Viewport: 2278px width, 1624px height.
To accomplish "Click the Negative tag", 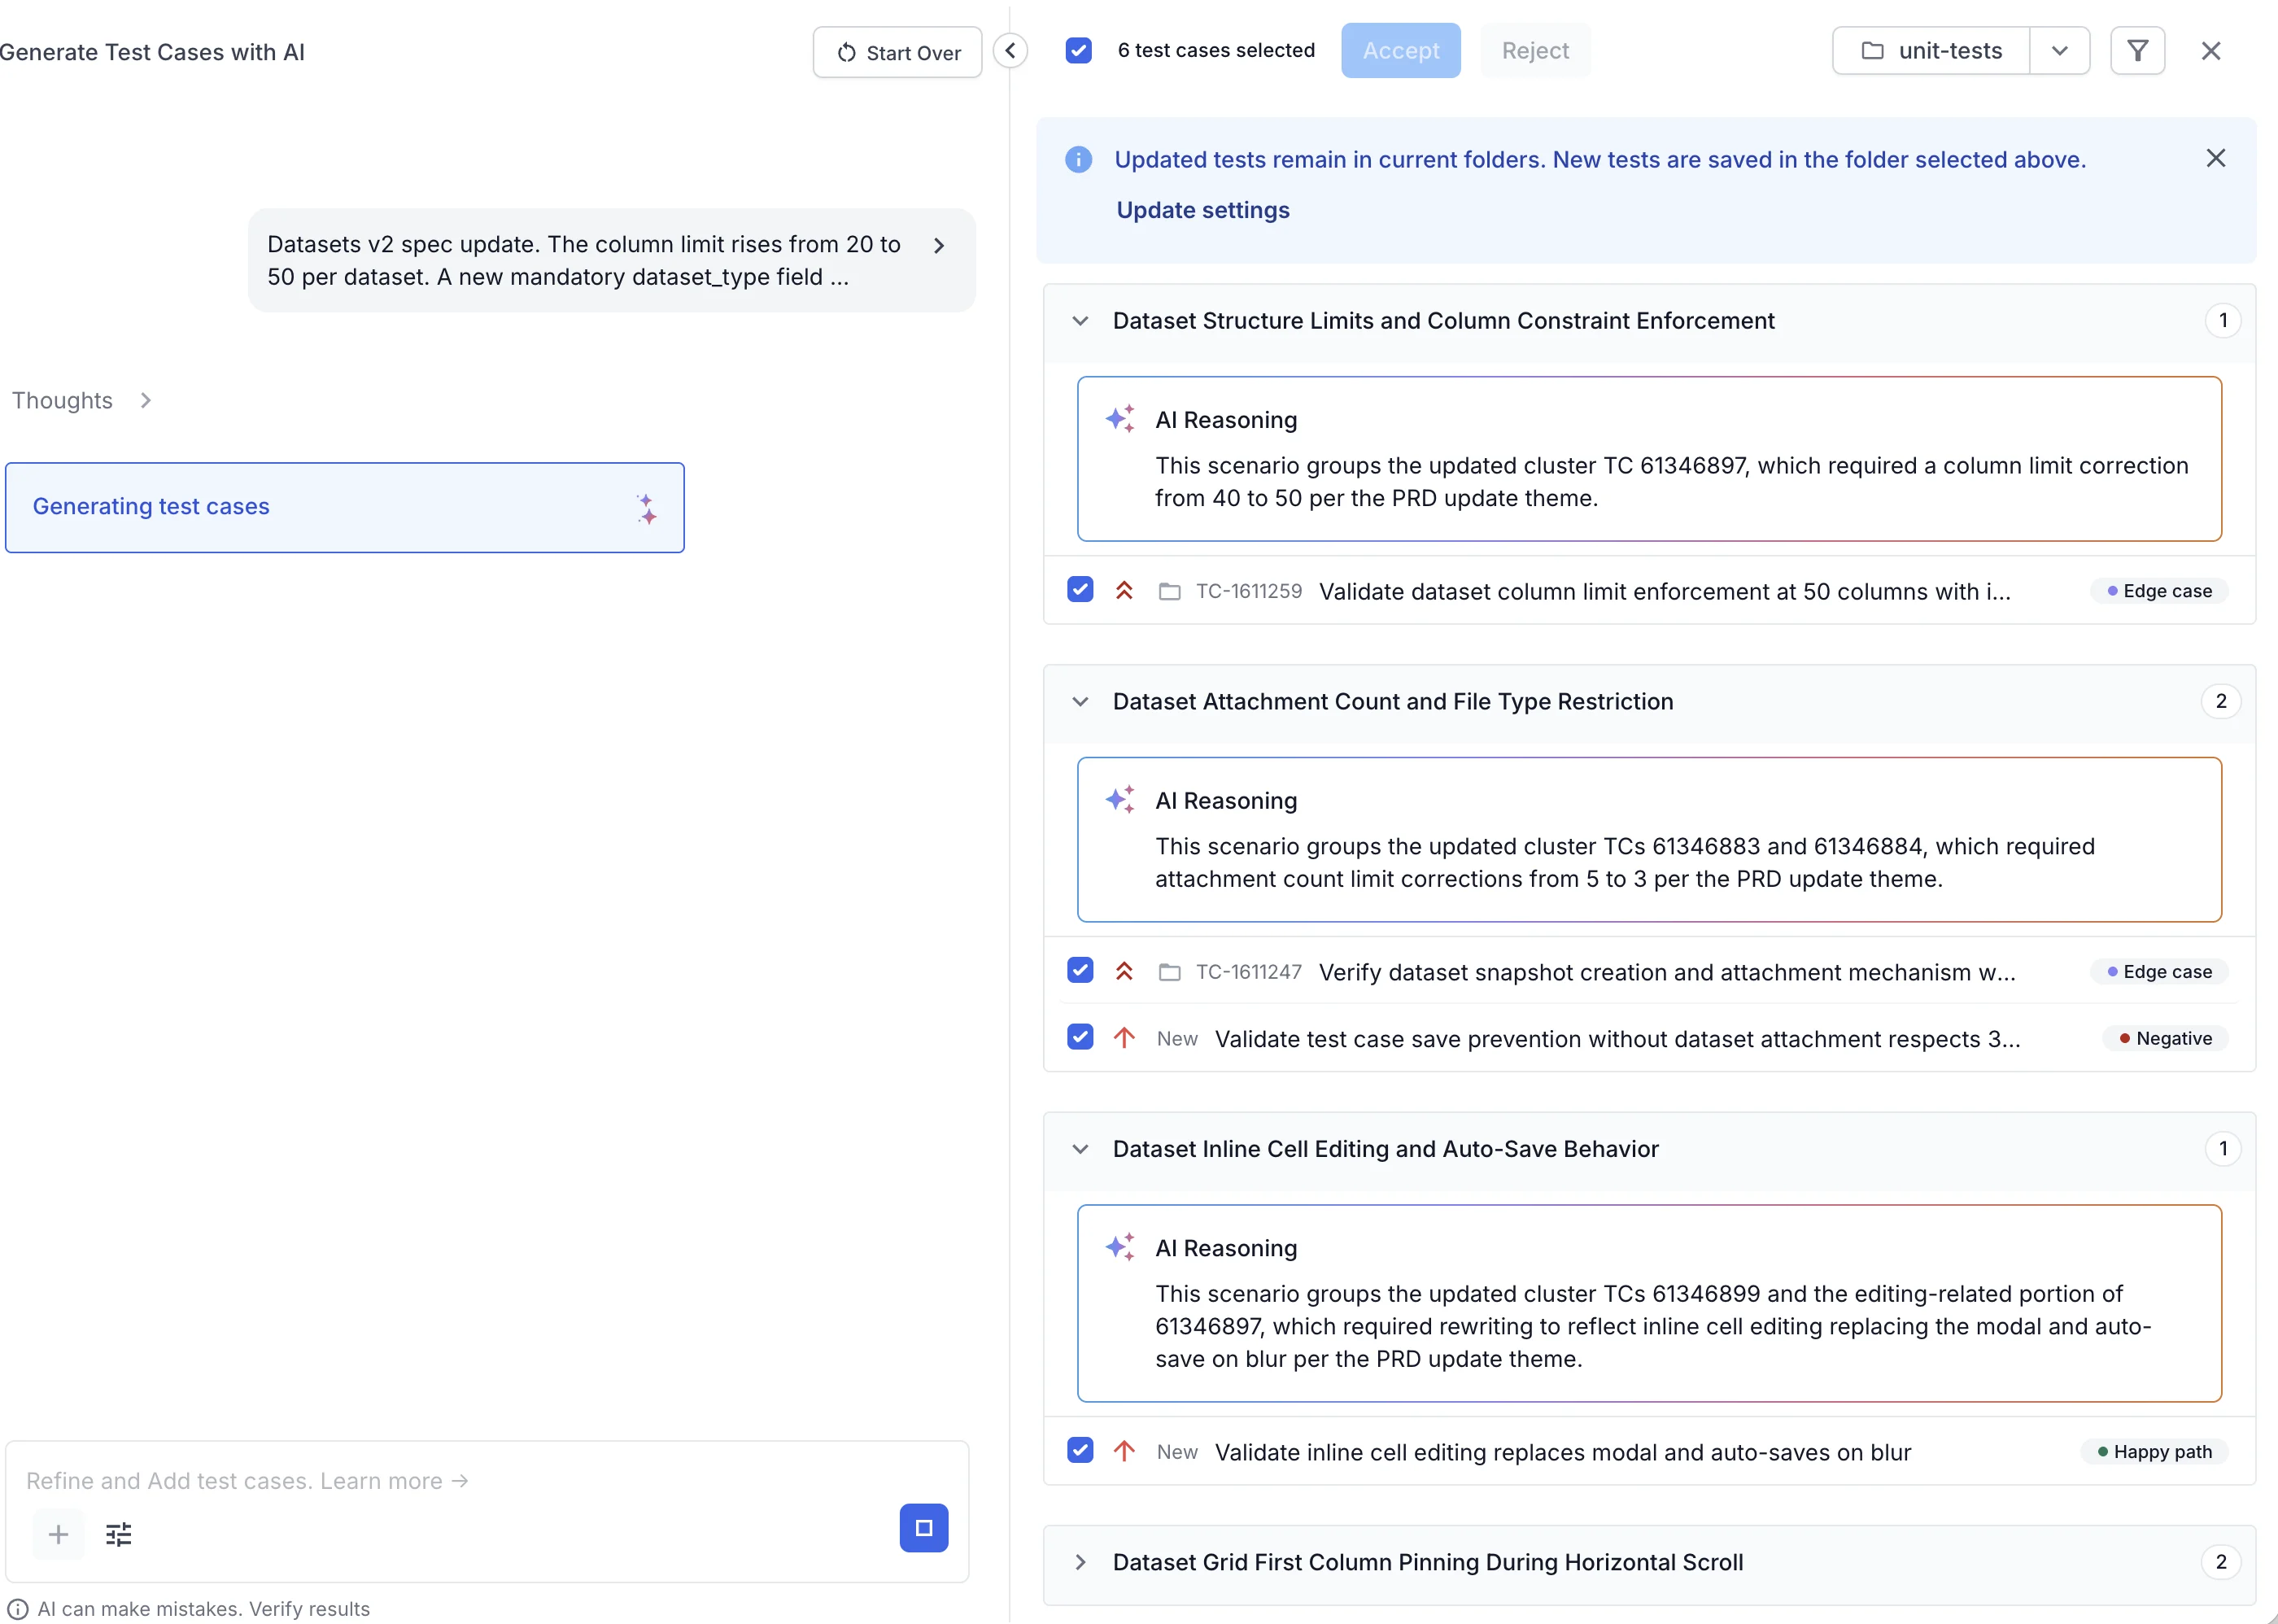I will click(x=2165, y=1038).
